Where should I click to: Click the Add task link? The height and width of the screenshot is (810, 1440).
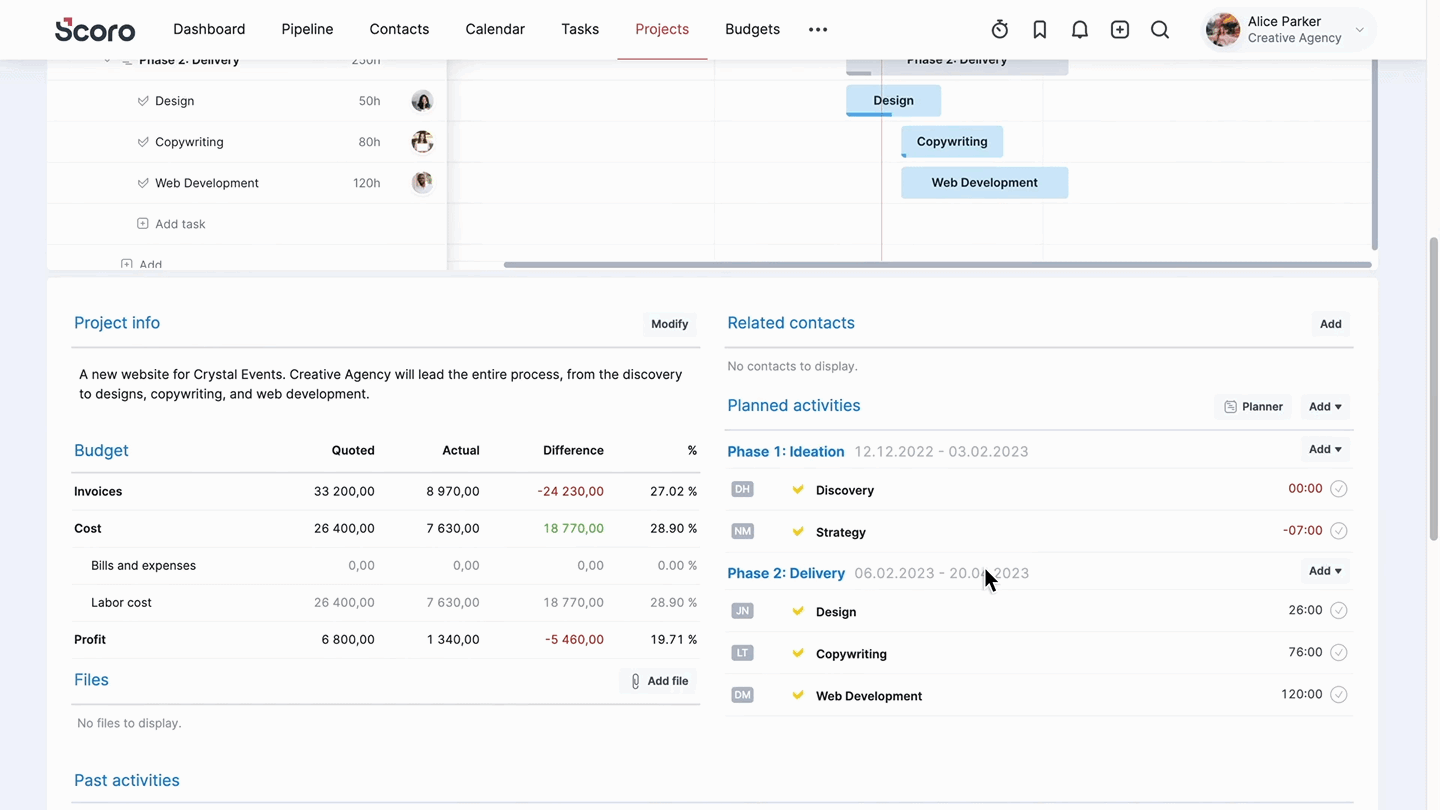click(x=180, y=224)
